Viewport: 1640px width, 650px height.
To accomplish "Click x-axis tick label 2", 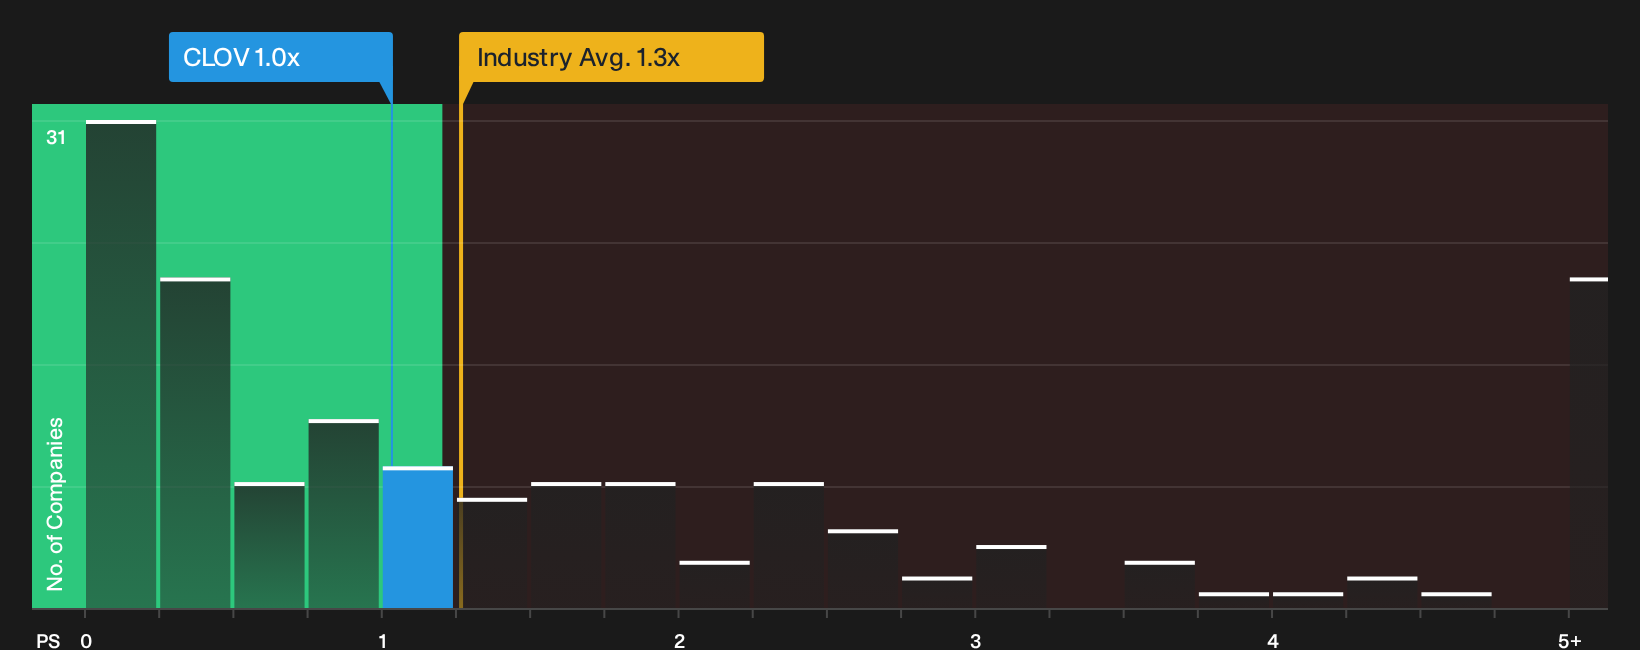I will (679, 641).
